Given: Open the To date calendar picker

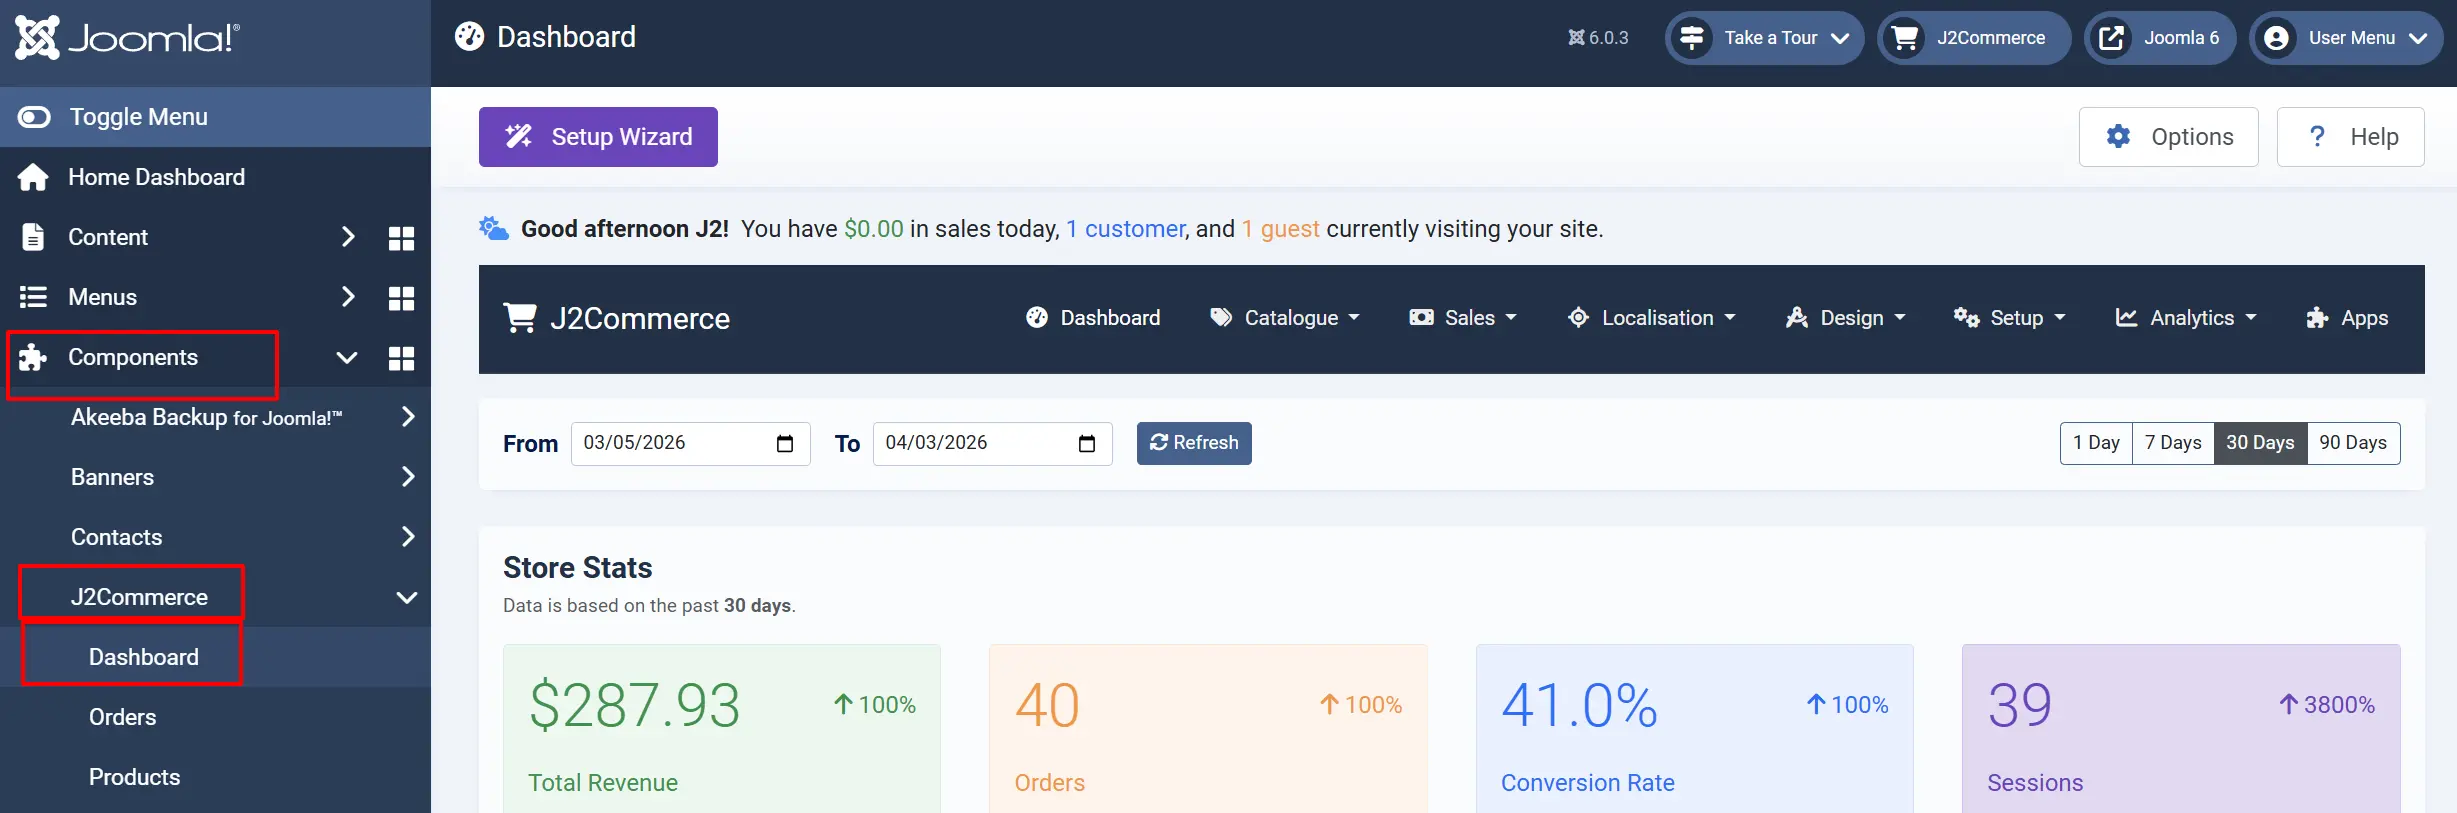Looking at the screenshot, I should pyautogui.click(x=1087, y=444).
